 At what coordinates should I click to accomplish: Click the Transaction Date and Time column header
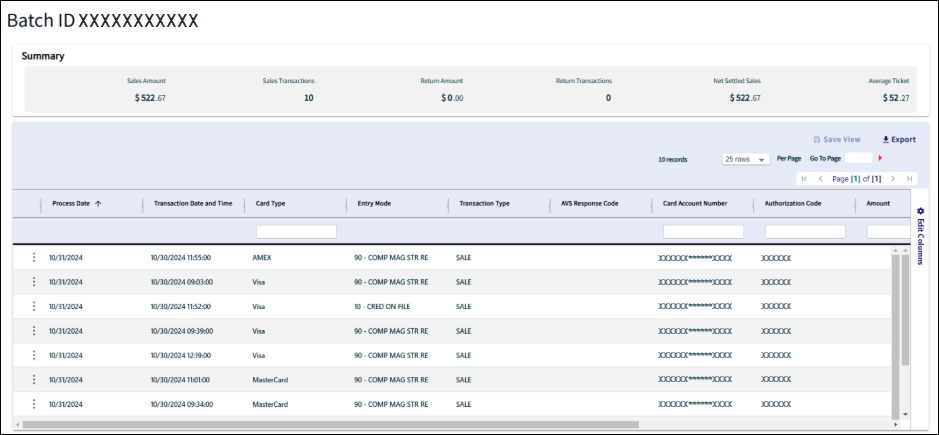(193, 203)
